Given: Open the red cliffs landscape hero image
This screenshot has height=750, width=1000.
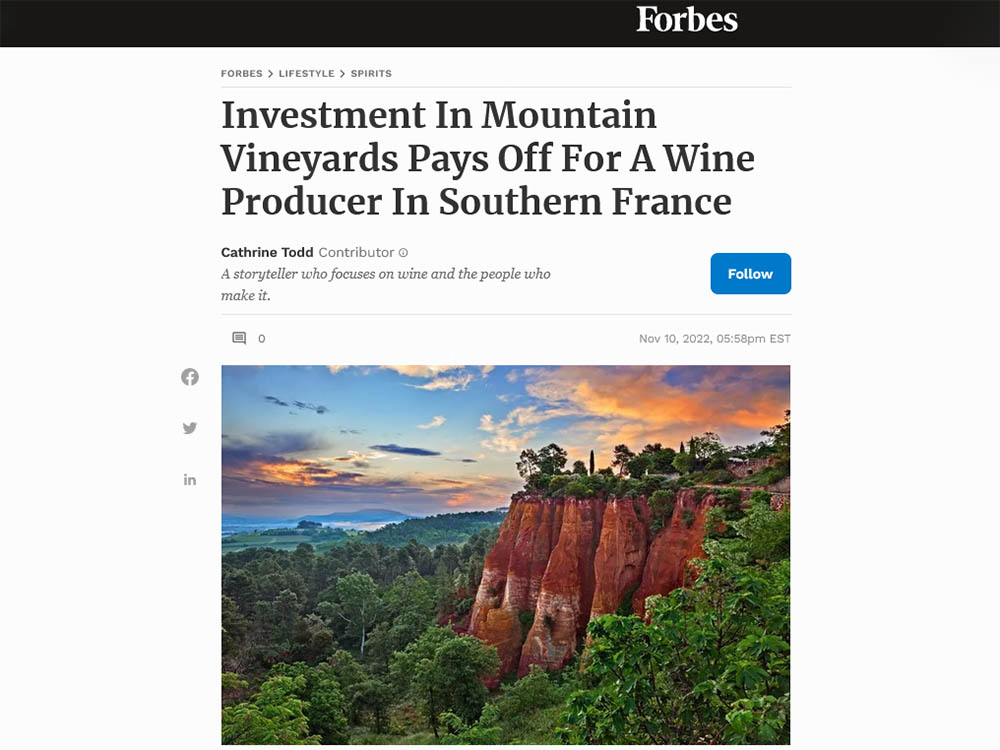Looking at the screenshot, I should tap(506, 555).
